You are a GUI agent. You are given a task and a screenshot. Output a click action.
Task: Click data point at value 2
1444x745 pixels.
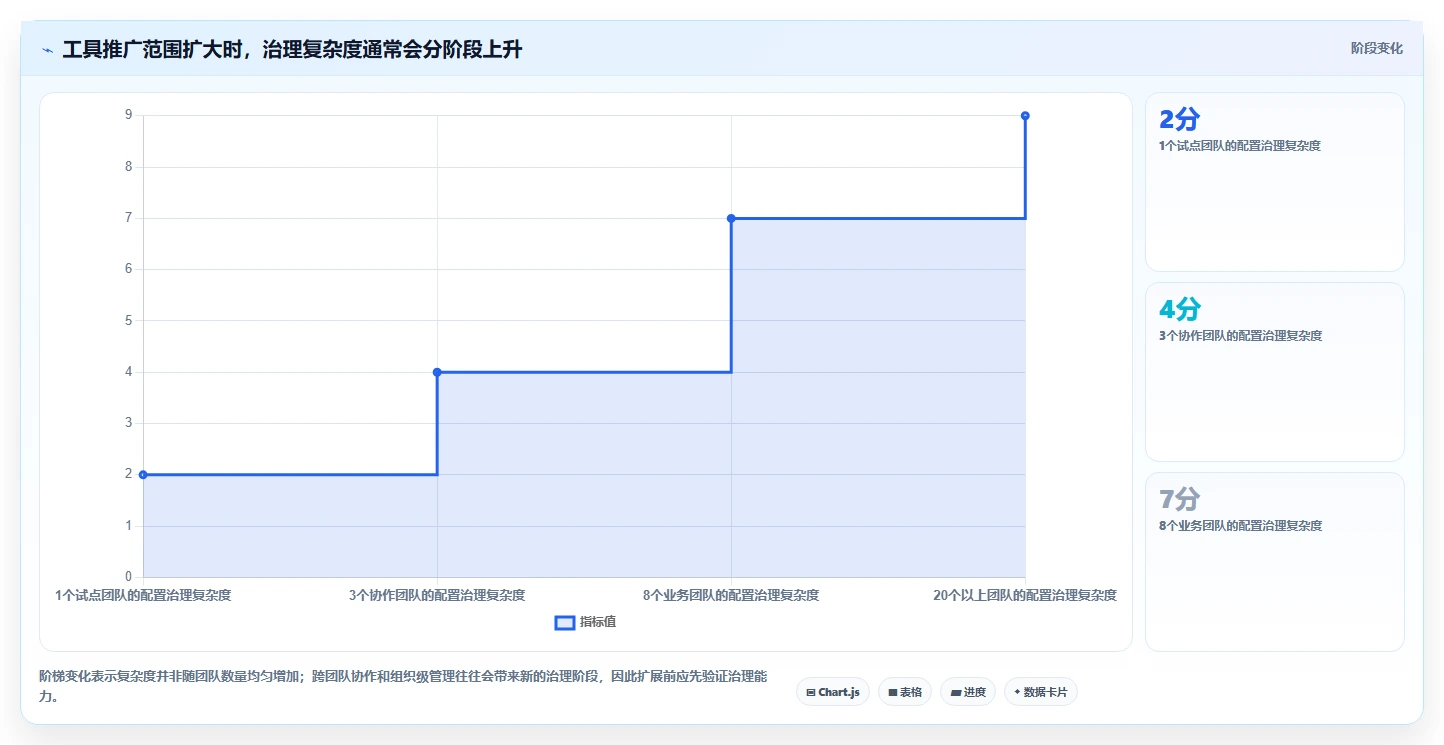click(x=143, y=474)
